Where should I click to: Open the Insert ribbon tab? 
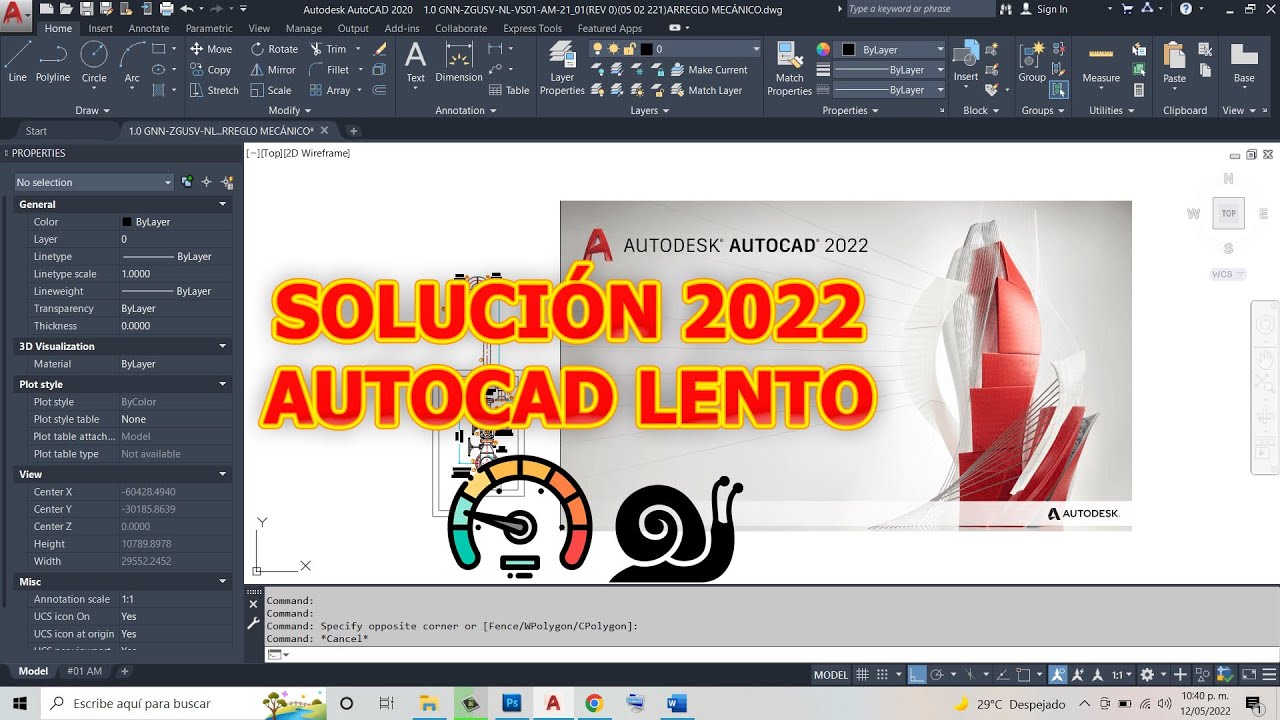[x=100, y=28]
